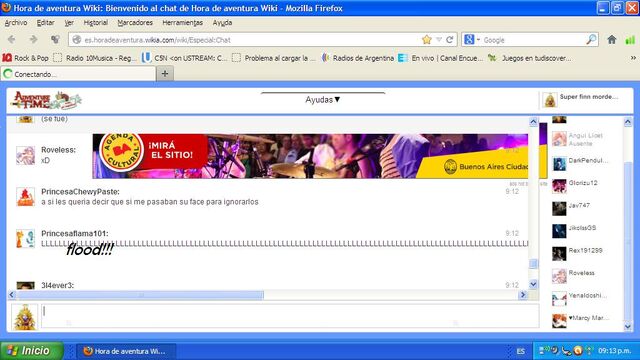
Task: Click the green signal bars toolbar icon
Action: click(630, 40)
